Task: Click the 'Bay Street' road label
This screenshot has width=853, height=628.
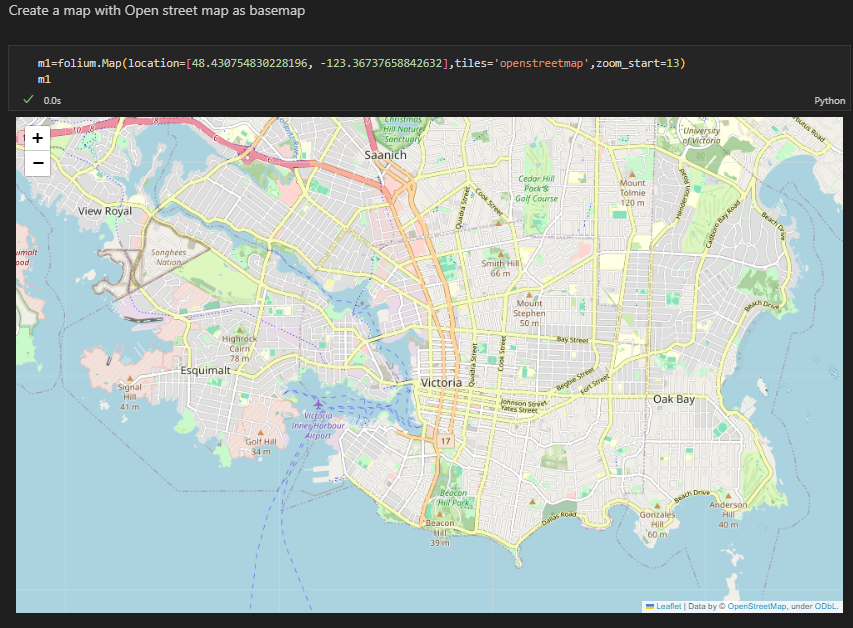Action: click(572, 340)
